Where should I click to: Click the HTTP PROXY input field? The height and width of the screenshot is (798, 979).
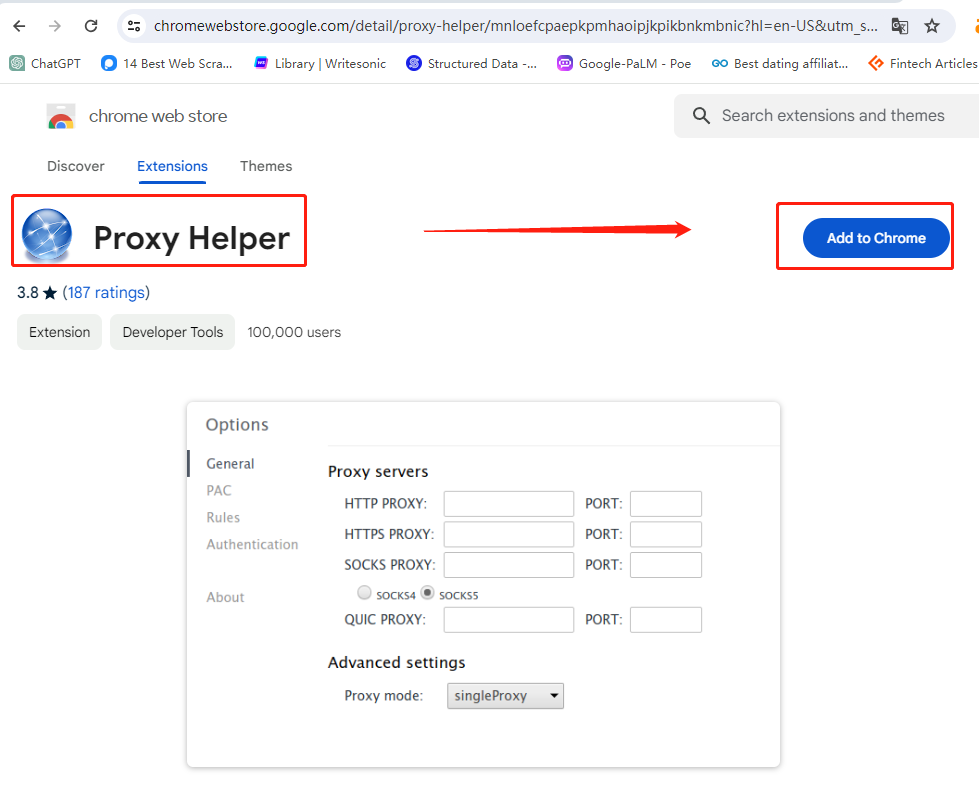click(508, 503)
